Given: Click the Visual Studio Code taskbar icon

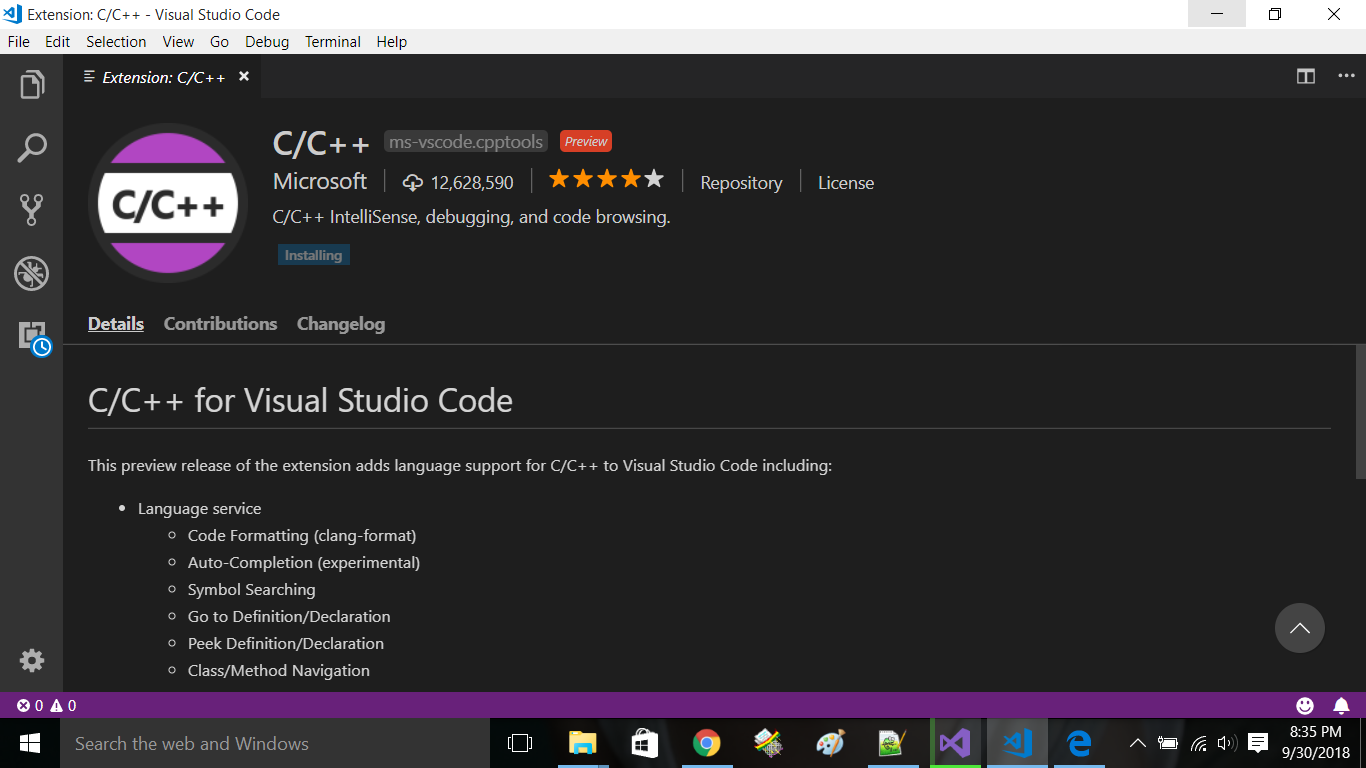Looking at the screenshot, I should [1017, 743].
